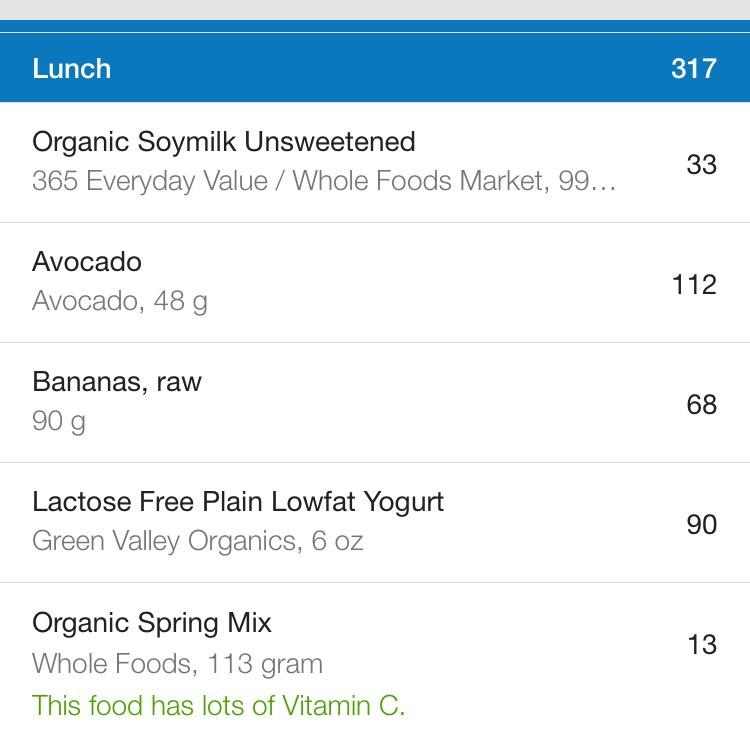Open Lactose Free Plain Lowfat Yogurt entry
The image size is (750, 731).
(x=238, y=502)
